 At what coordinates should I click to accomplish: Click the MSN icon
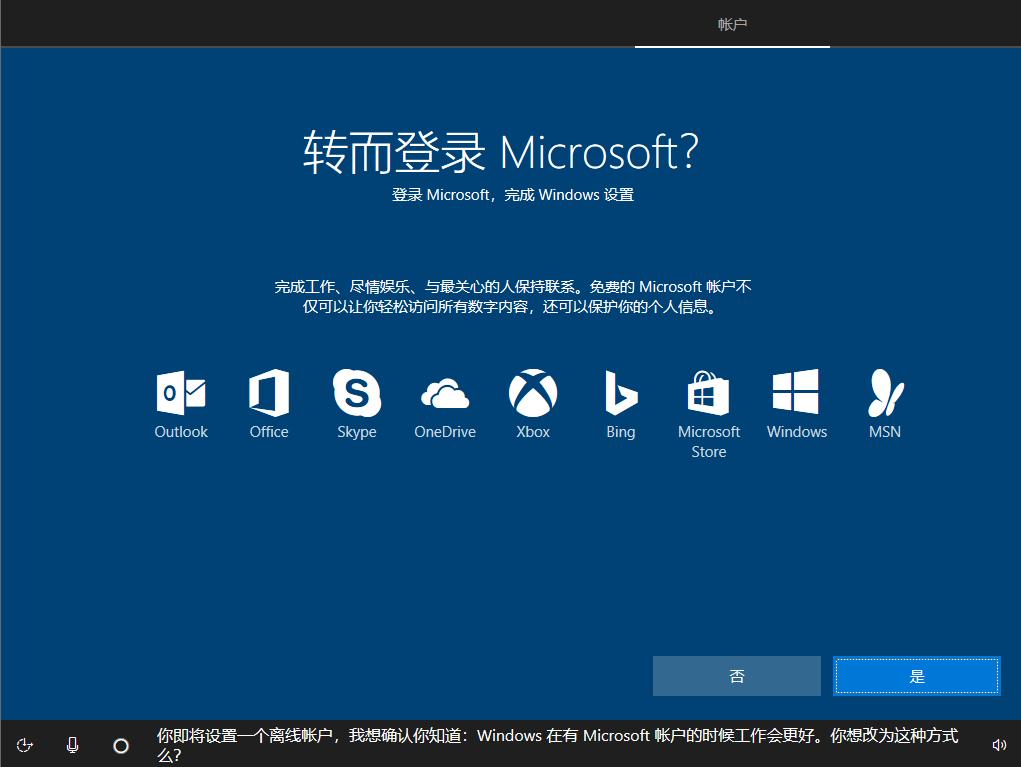[x=884, y=393]
